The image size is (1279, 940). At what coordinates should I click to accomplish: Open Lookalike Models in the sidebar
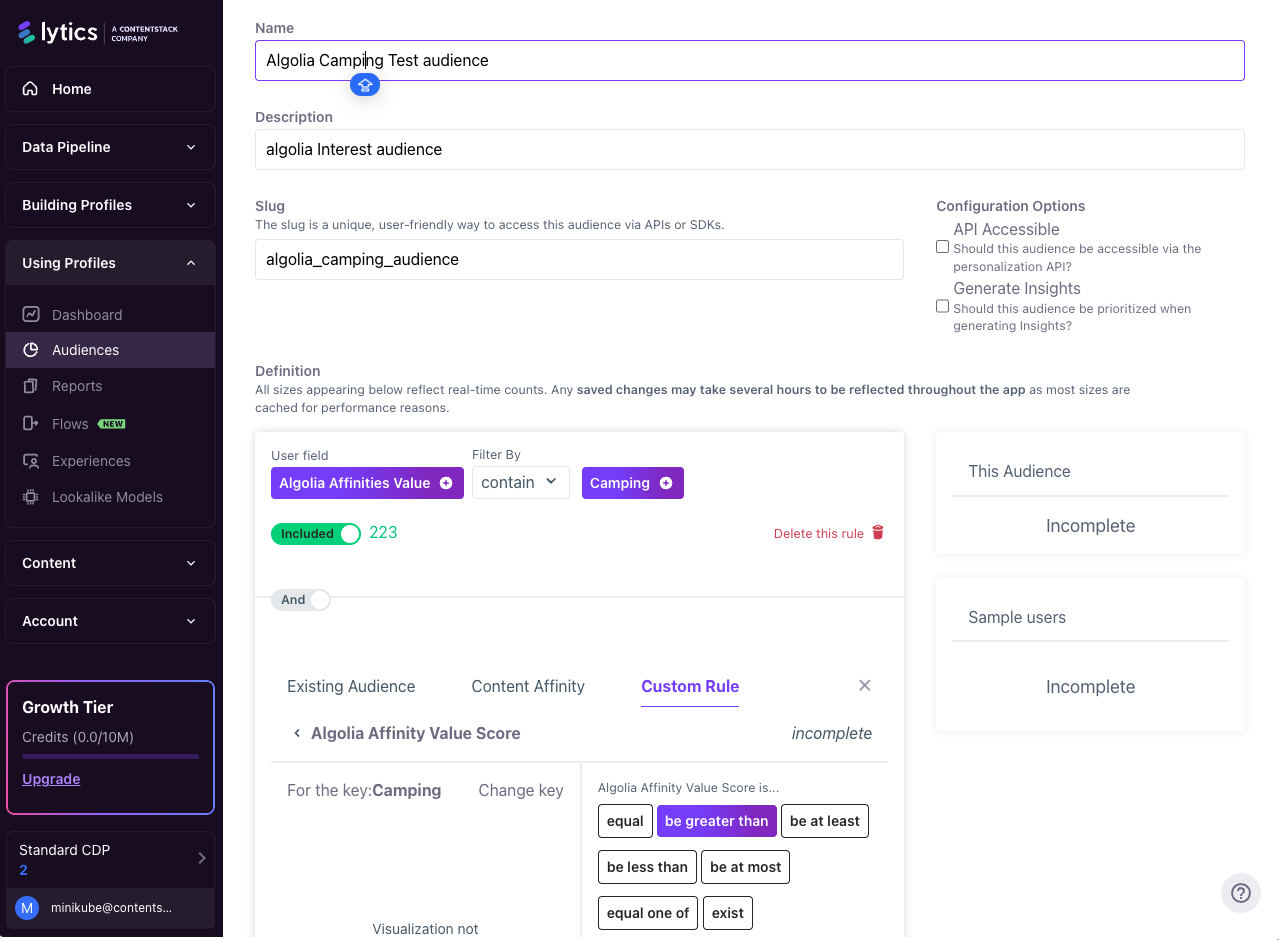point(110,497)
